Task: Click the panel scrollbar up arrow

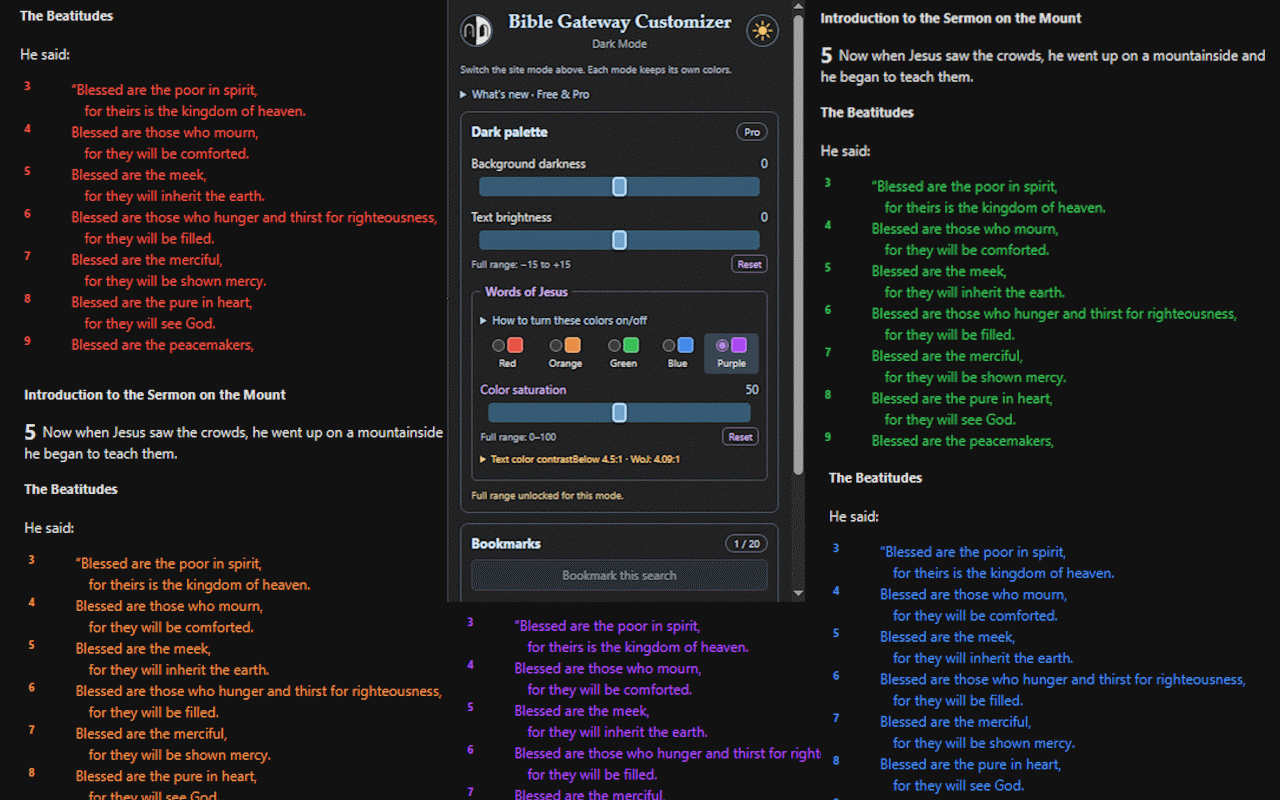Action: pos(798,7)
